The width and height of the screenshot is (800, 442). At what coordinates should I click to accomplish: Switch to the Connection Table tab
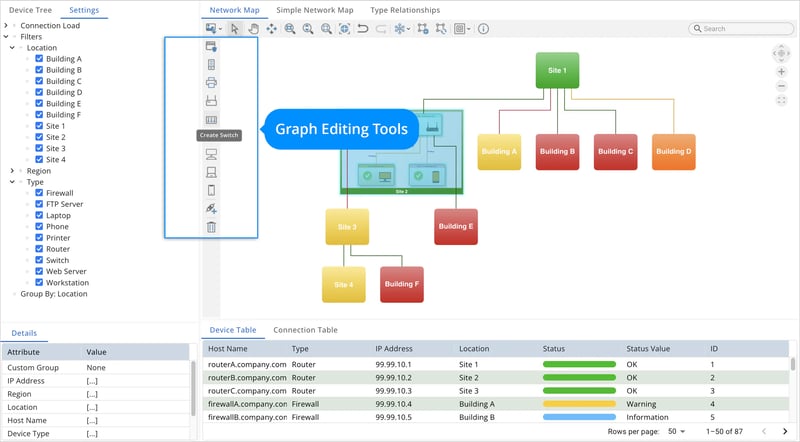click(x=305, y=330)
